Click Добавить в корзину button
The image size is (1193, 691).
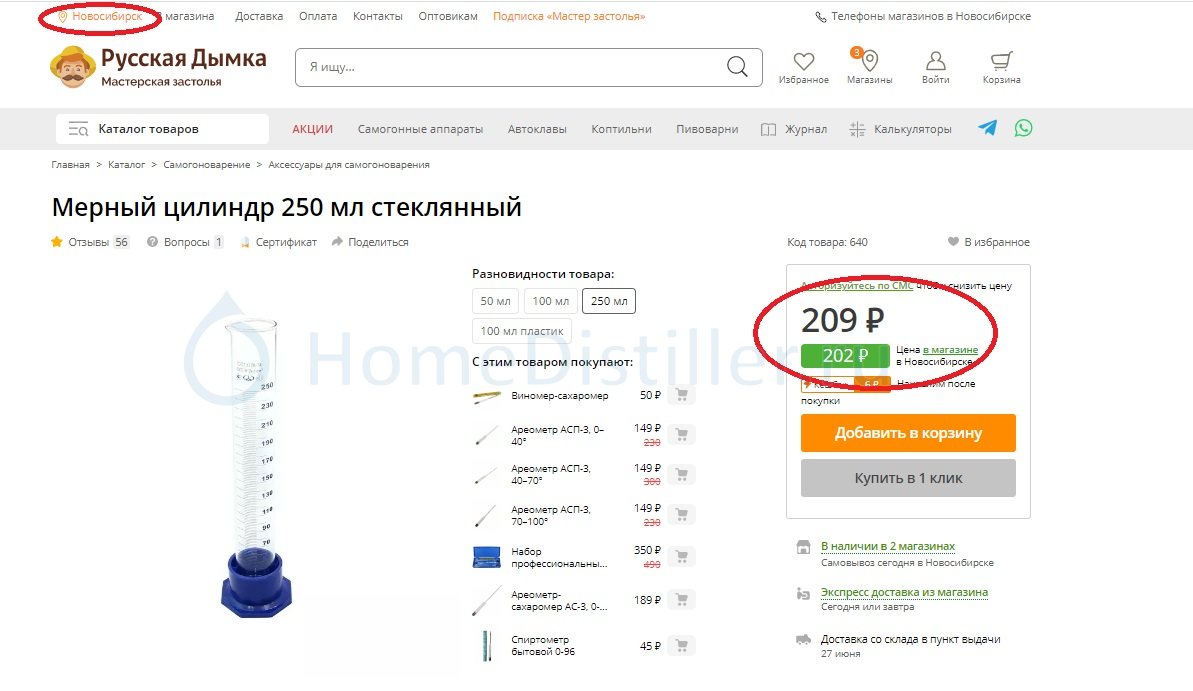point(908,433)
